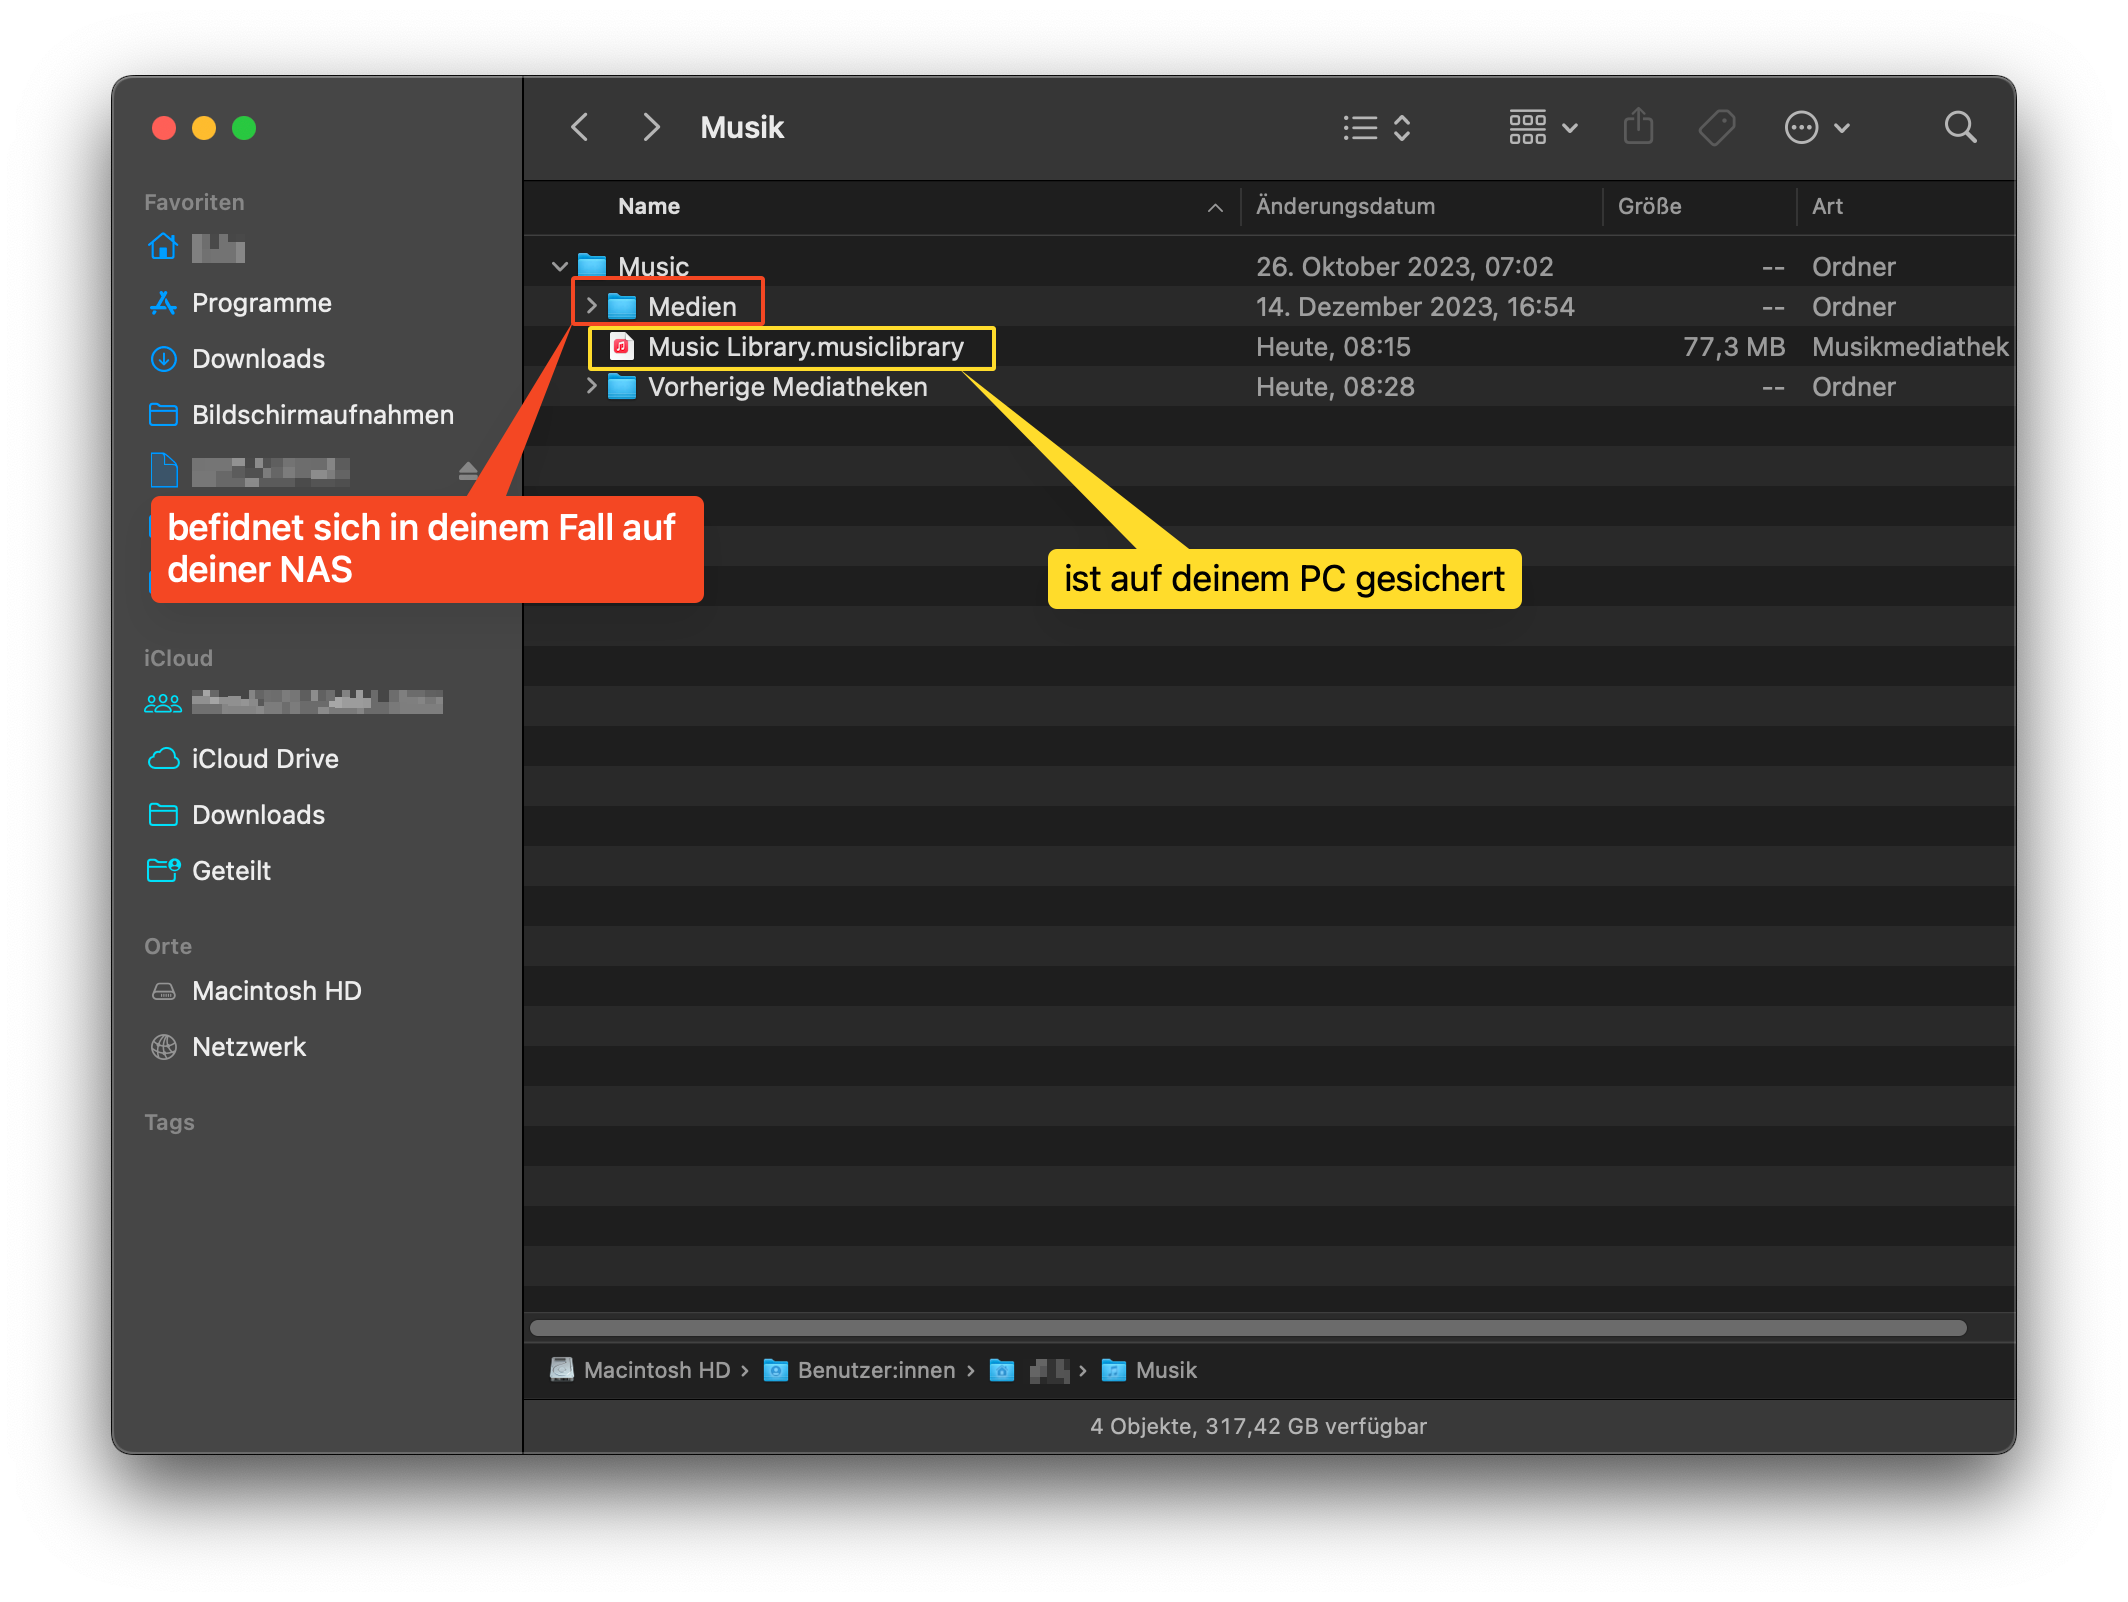The image size is (2128, 1602).
Task: Select iCloud Drive in the sidebar
Action: pyautogui.click(x=265, y=759)
